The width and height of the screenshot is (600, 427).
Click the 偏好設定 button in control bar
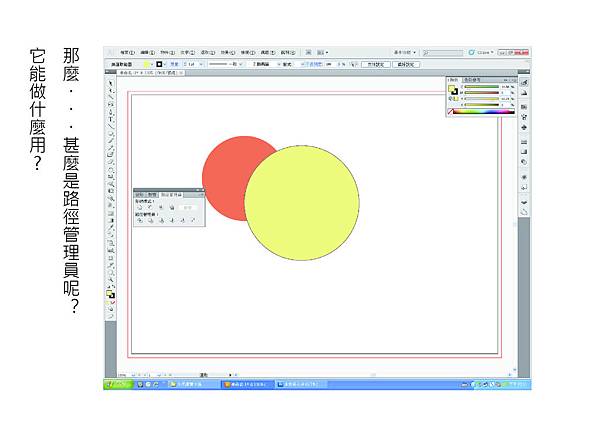click(x=406, y=64)
